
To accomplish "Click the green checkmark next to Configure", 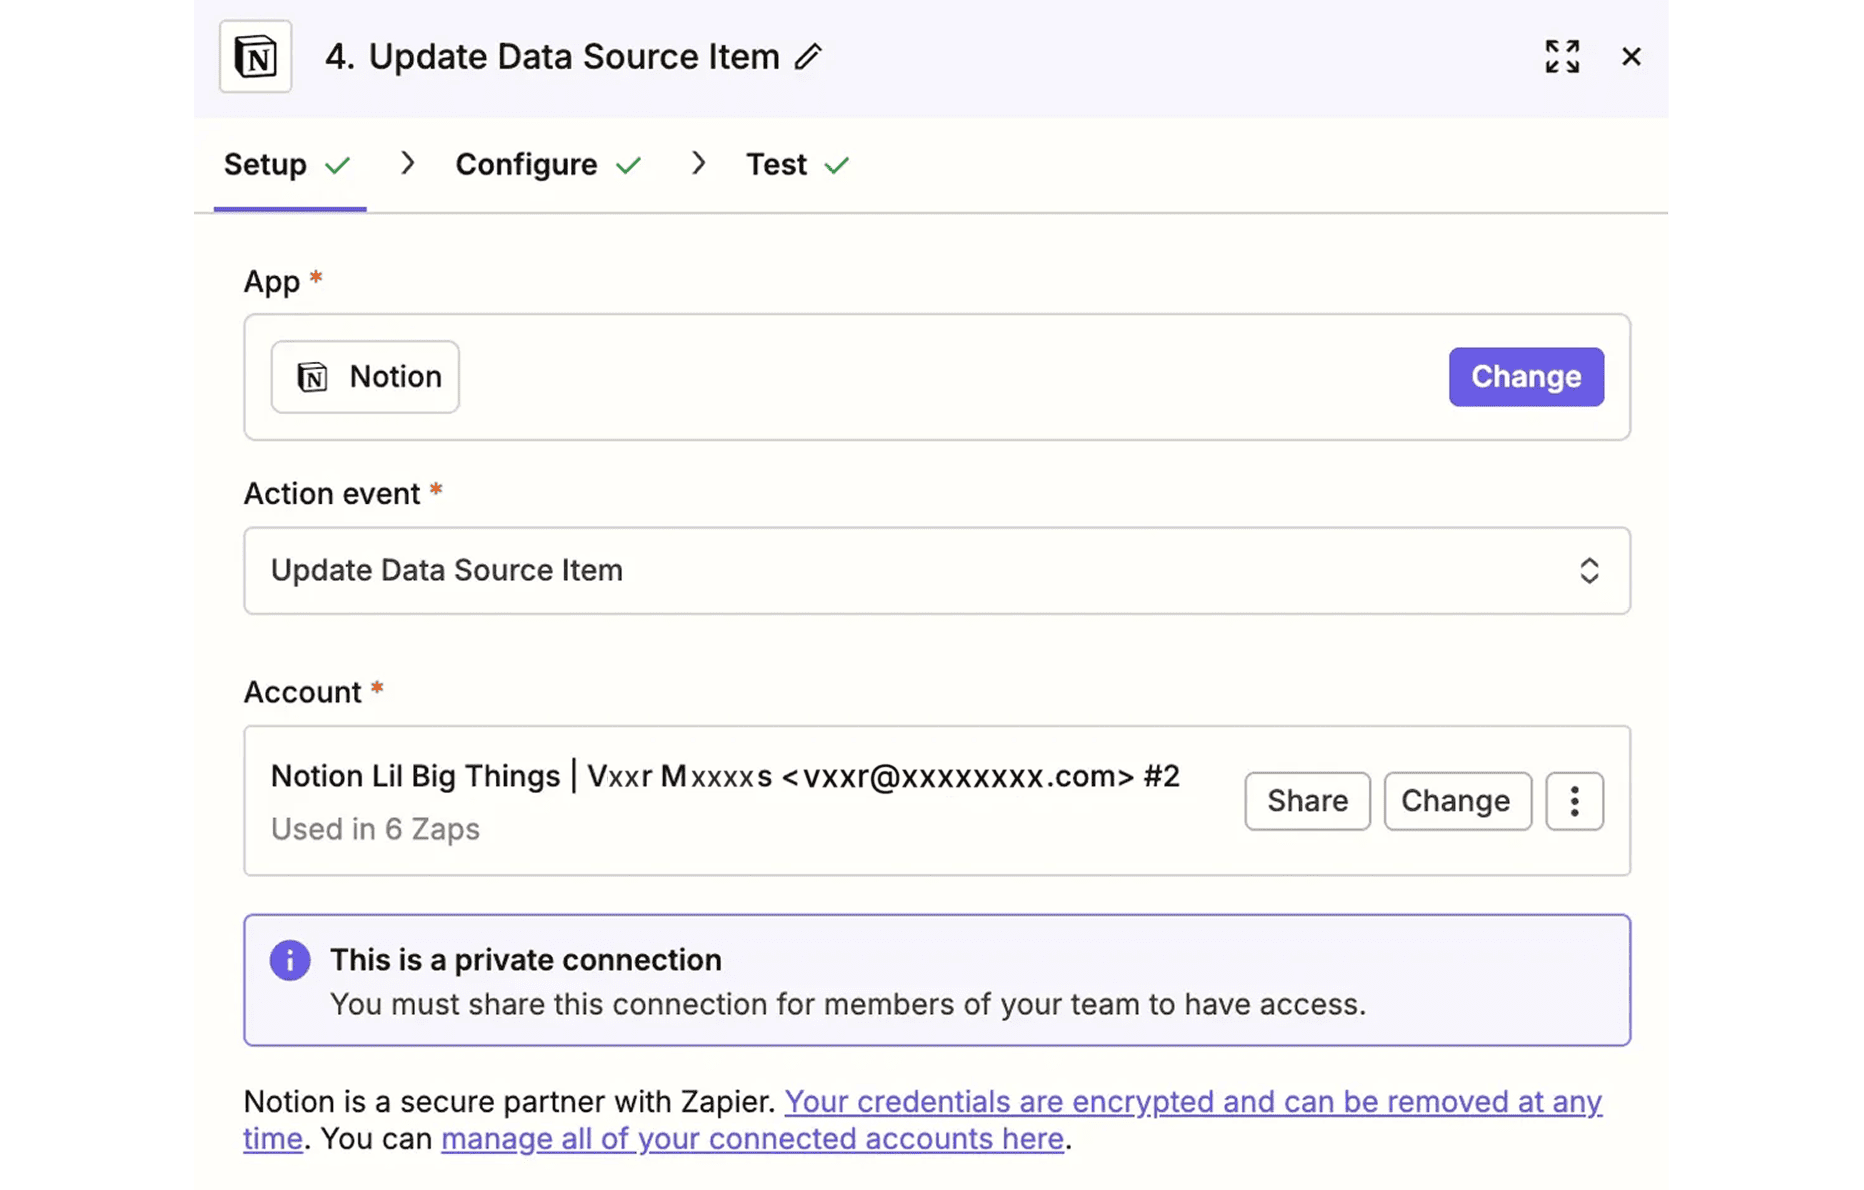I will 628,165.
